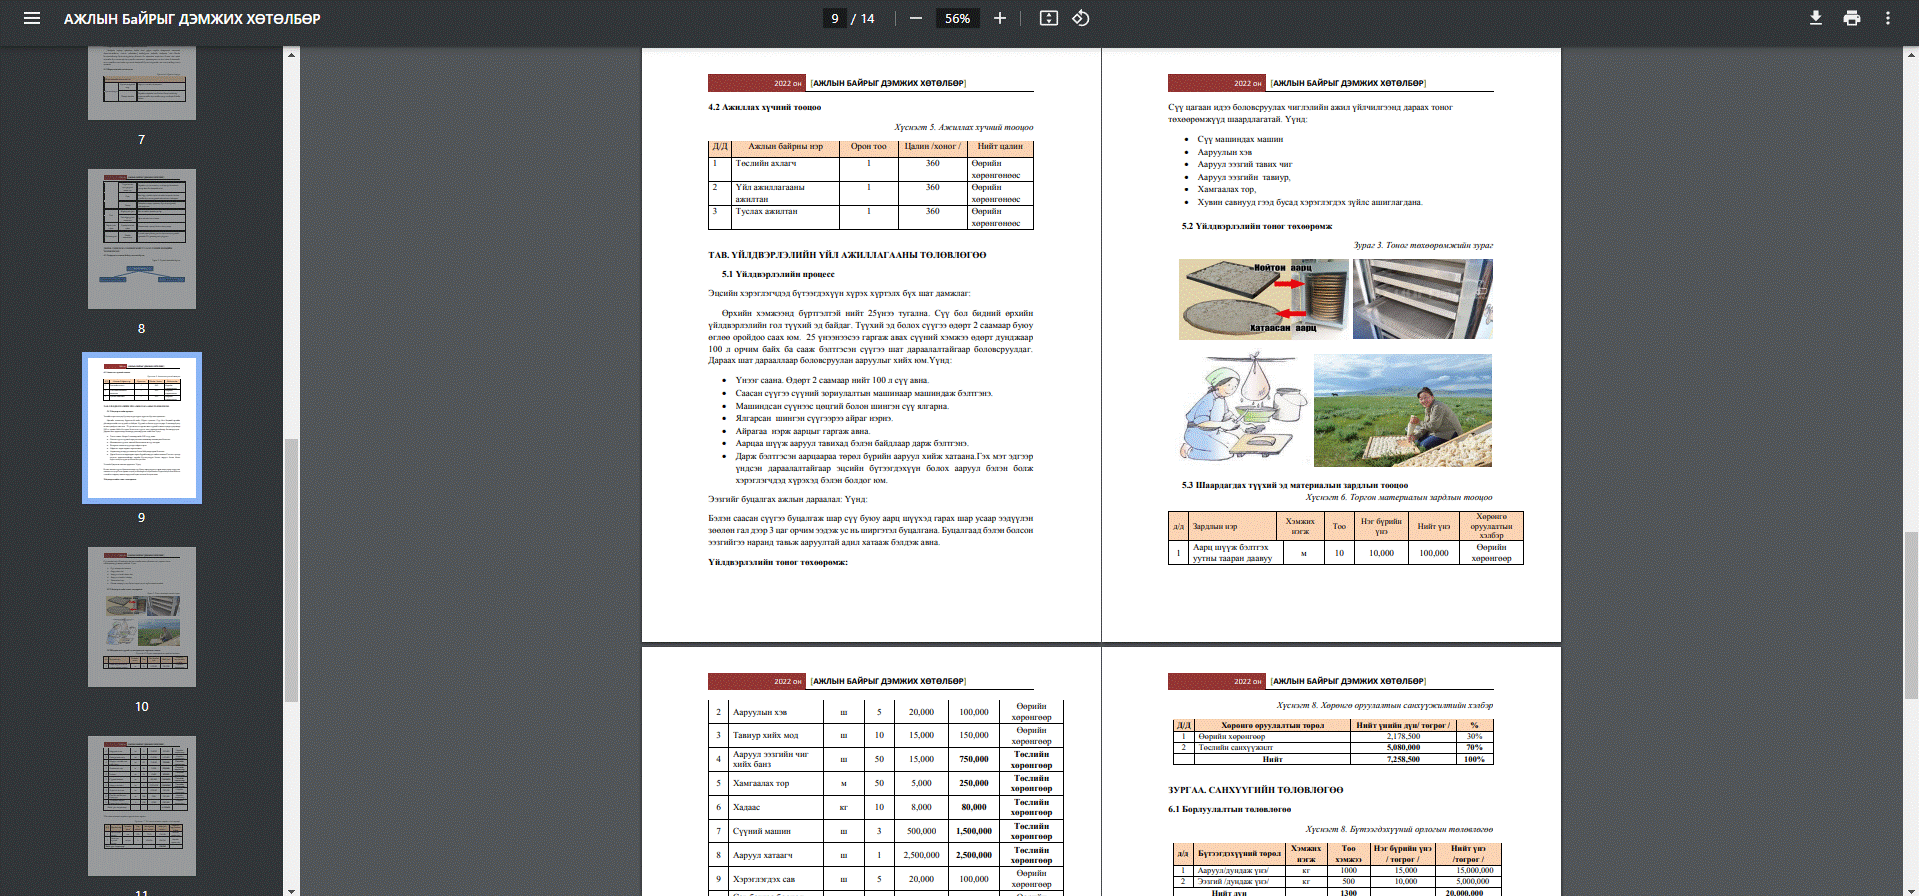Click 'Ааруул хатаагч' table row label
The width and height of the screenshot is (1919, 896).
pos(762,855)
